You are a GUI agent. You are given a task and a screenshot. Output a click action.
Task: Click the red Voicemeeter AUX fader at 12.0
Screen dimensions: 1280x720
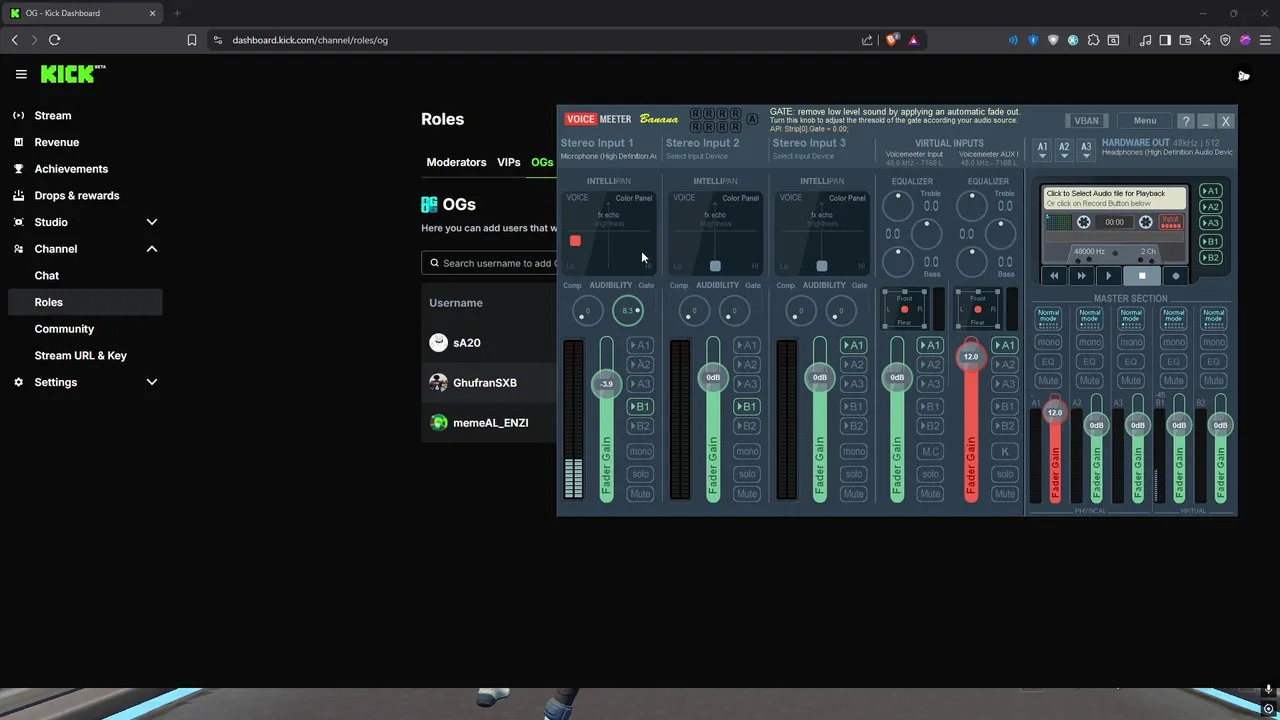[971, 356]
